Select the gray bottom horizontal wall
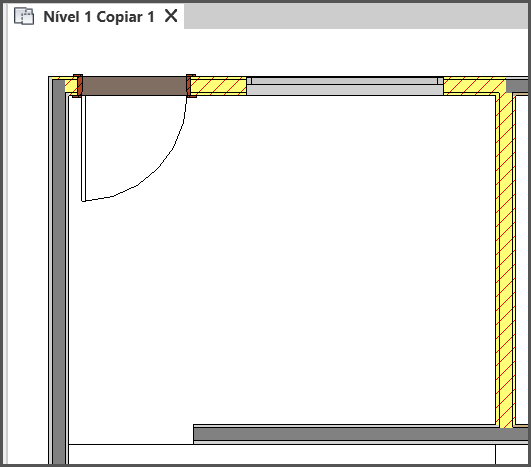This screenshot has width=531, height=467. (361, 434)
